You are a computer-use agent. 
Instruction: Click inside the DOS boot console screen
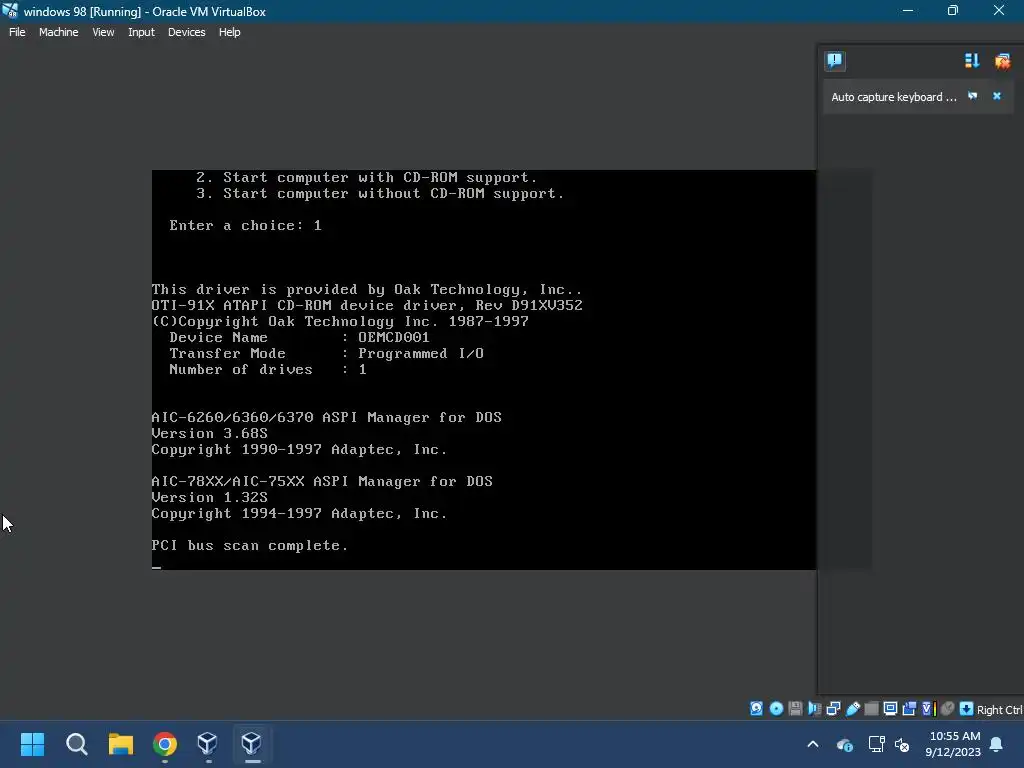coord(484,370)
